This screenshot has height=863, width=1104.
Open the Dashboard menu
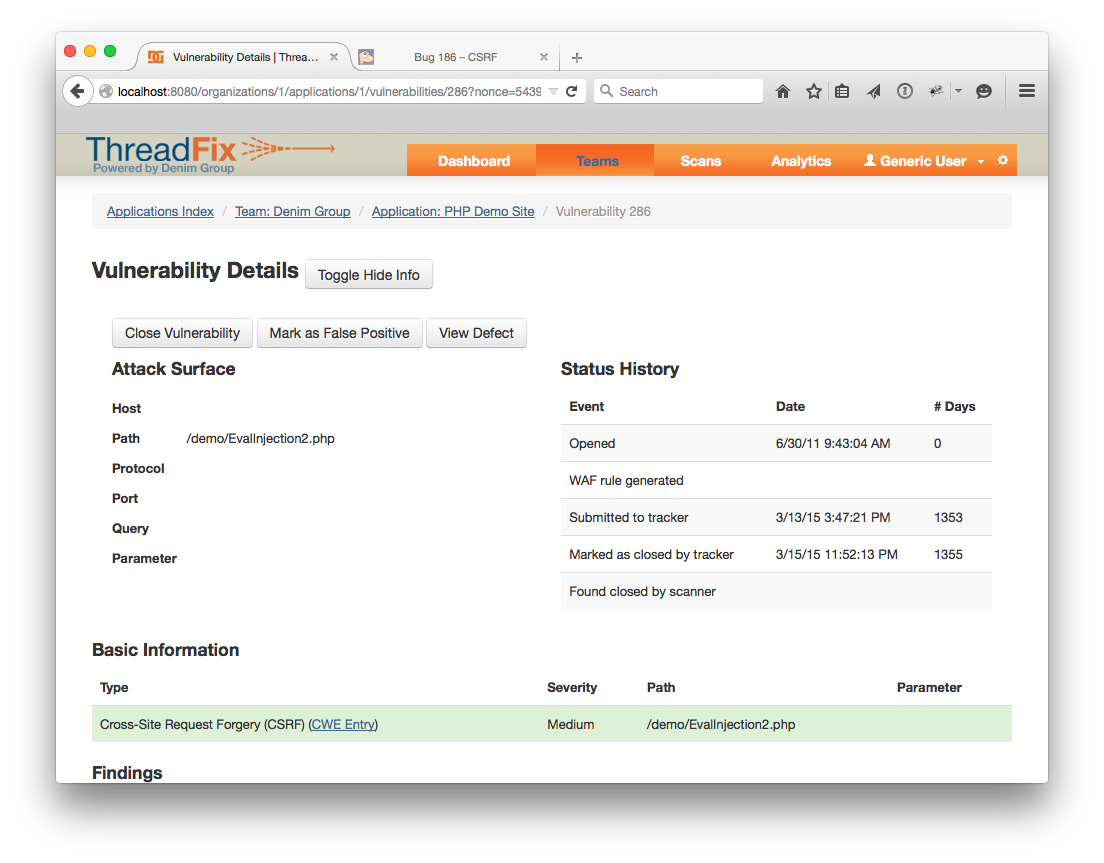[474, 160]
